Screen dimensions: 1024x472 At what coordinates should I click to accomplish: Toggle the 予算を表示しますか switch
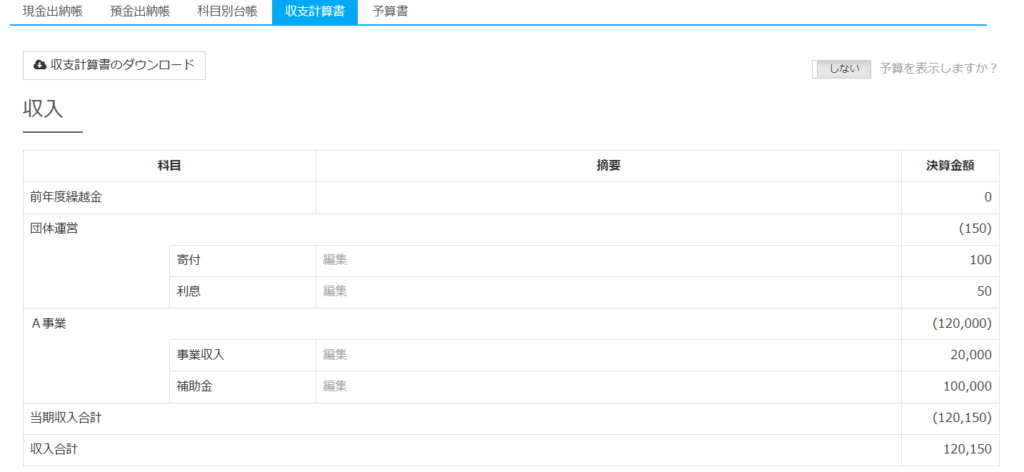(x=841, y=69)
